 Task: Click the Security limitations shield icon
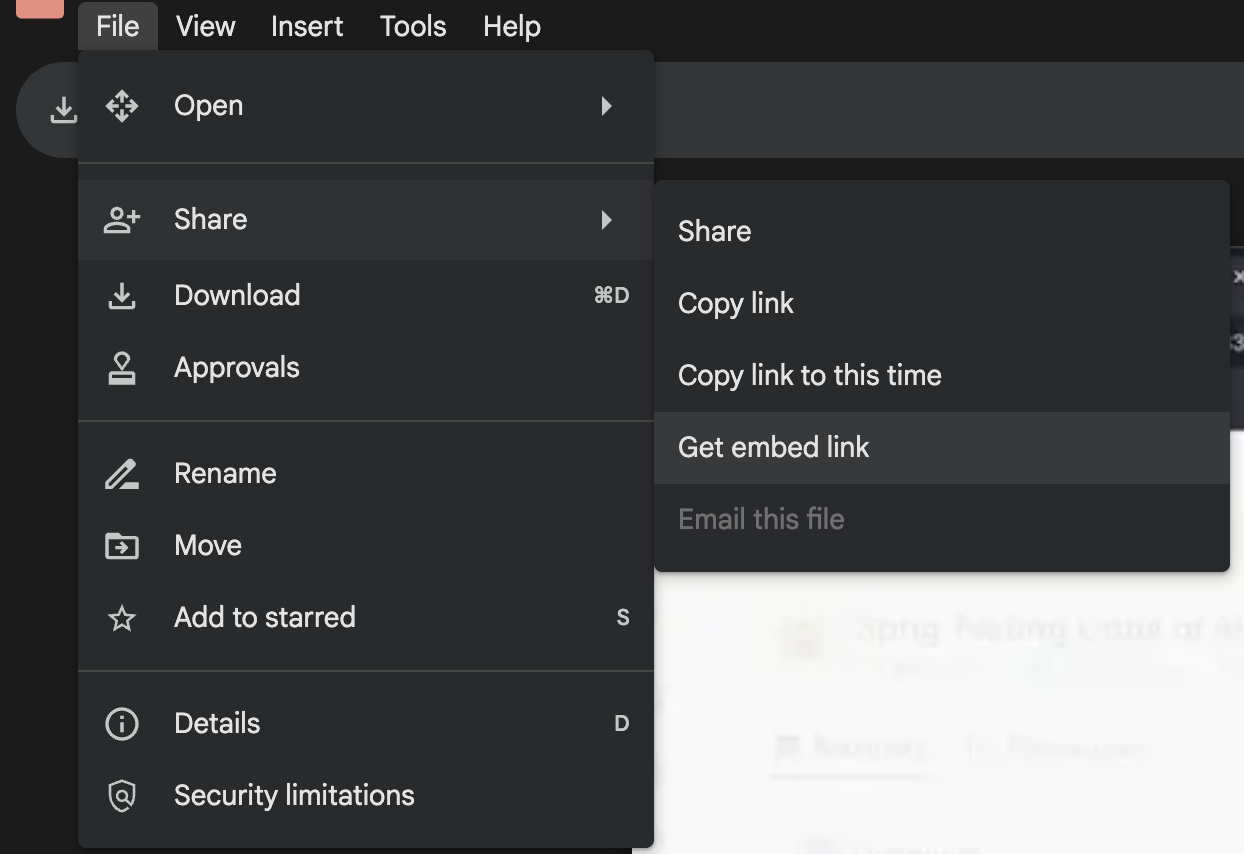122,796
